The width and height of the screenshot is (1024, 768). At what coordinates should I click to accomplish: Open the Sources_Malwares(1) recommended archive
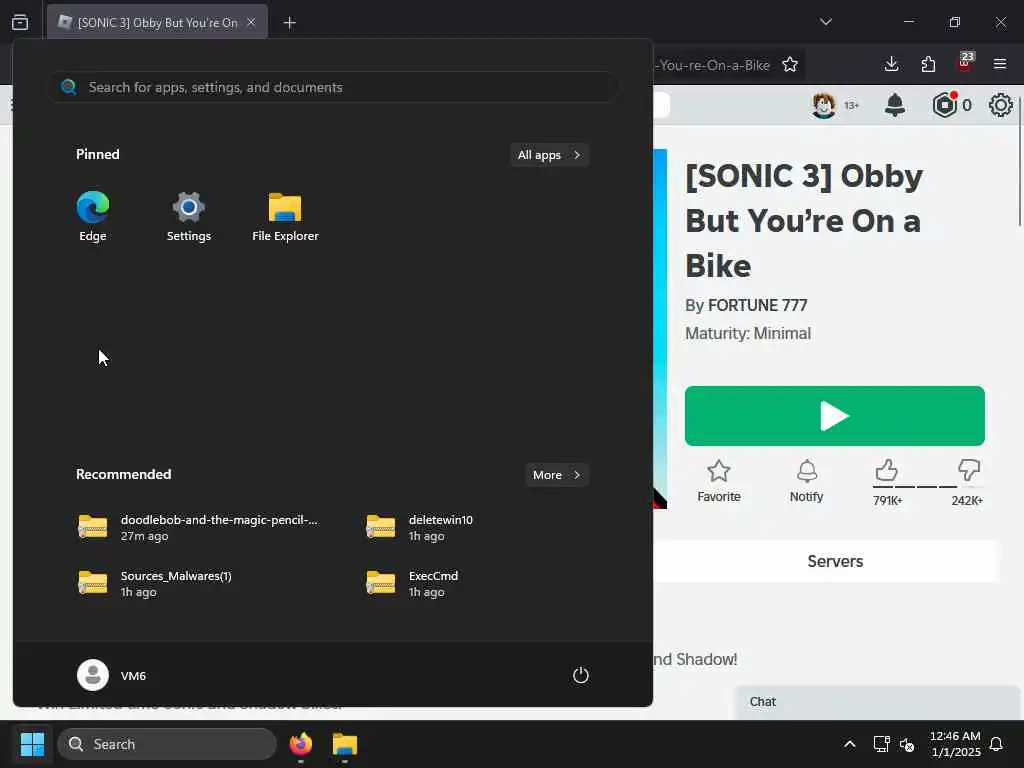pos(155,583)
